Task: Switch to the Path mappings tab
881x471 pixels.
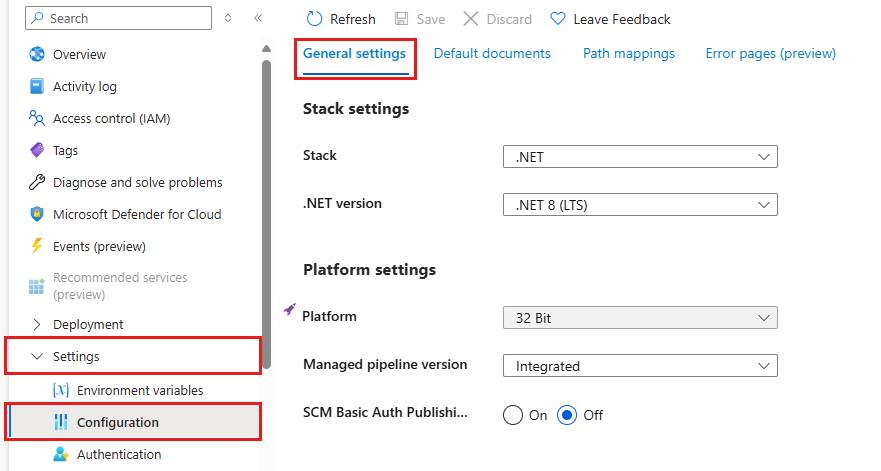Action: [x=629, y=54]
